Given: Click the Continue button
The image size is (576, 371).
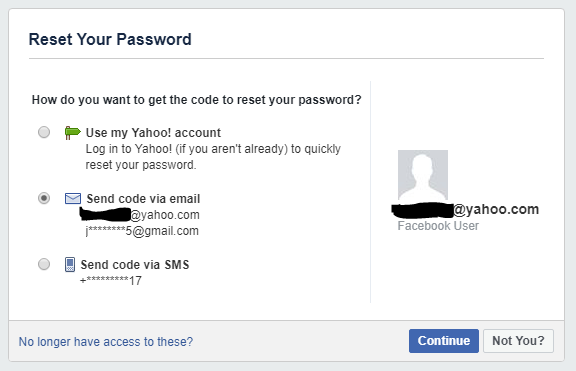Looking at the screenshot, I should pyautogui.click(x=444, y=341).
